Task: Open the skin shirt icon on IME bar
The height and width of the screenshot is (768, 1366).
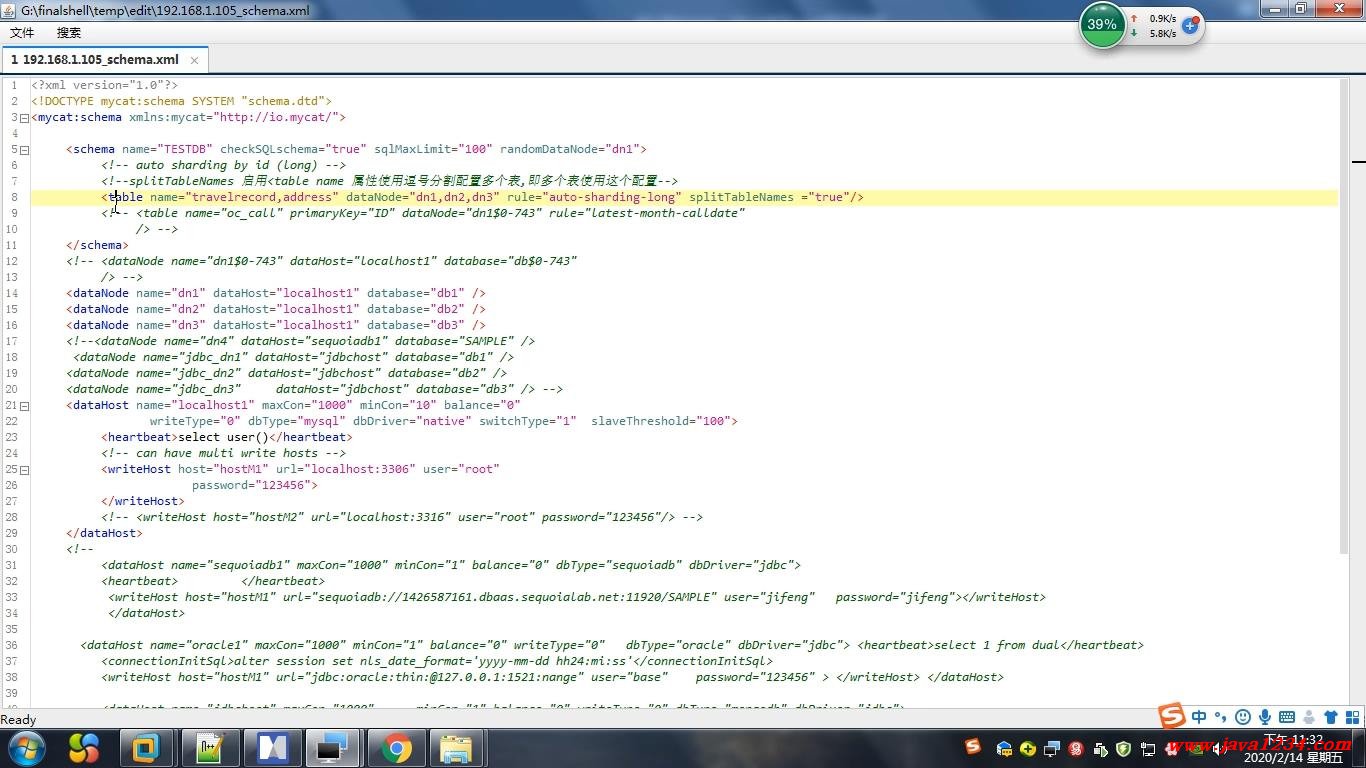Action: (x=1331, y=717)
